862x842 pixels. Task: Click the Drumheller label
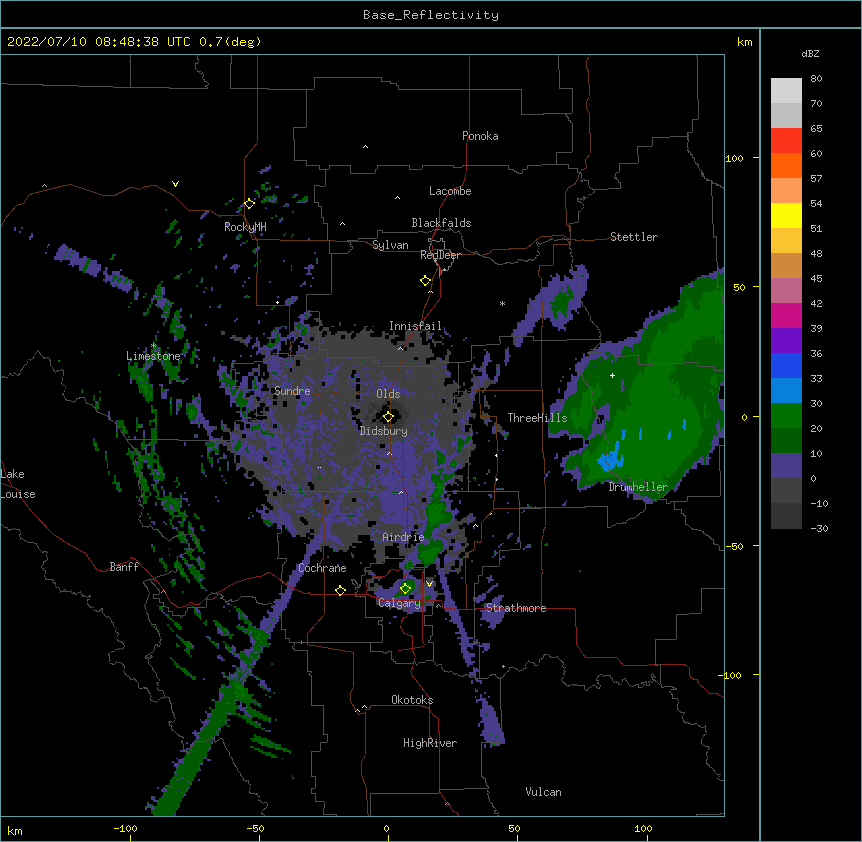638,487
